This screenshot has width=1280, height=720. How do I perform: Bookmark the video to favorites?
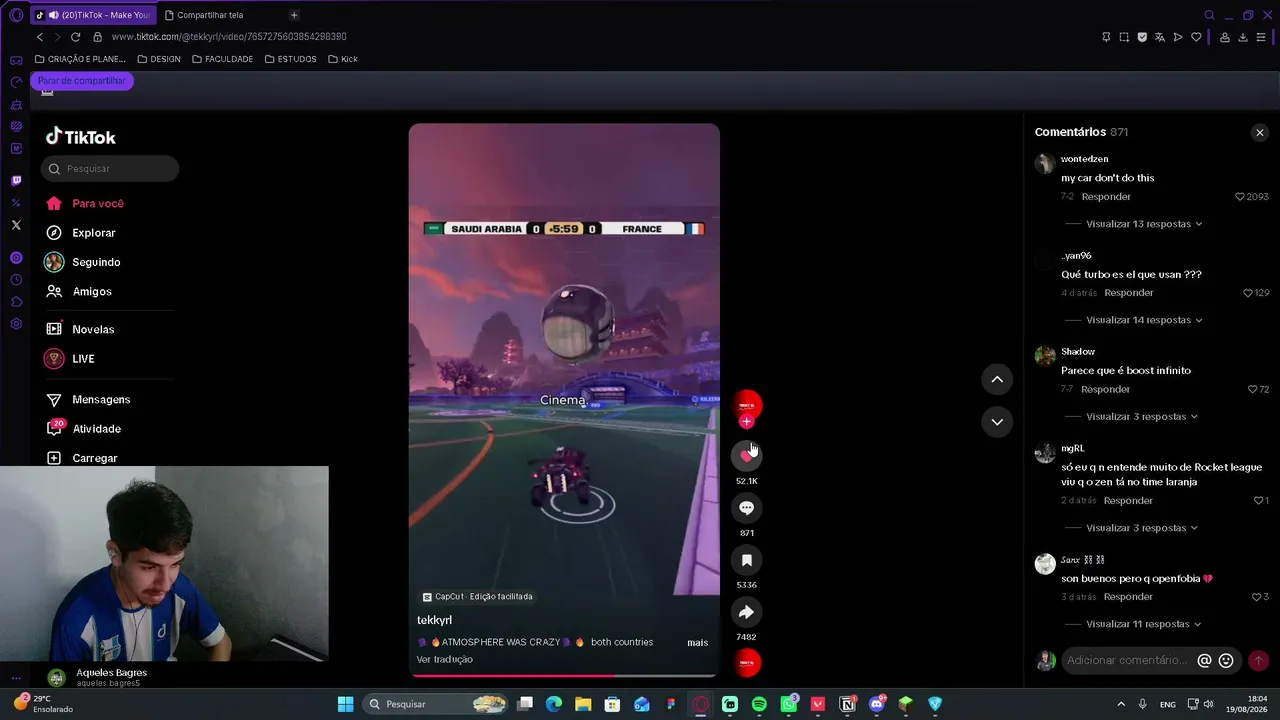pos(746,560)
